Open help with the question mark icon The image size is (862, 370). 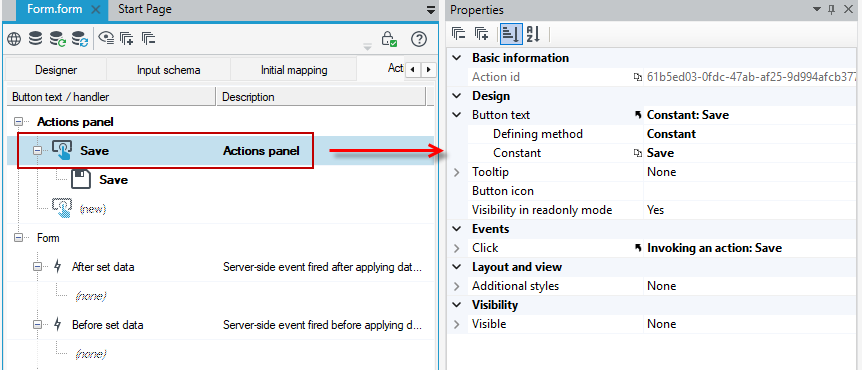pyautogui.click(x=419, y=38)
